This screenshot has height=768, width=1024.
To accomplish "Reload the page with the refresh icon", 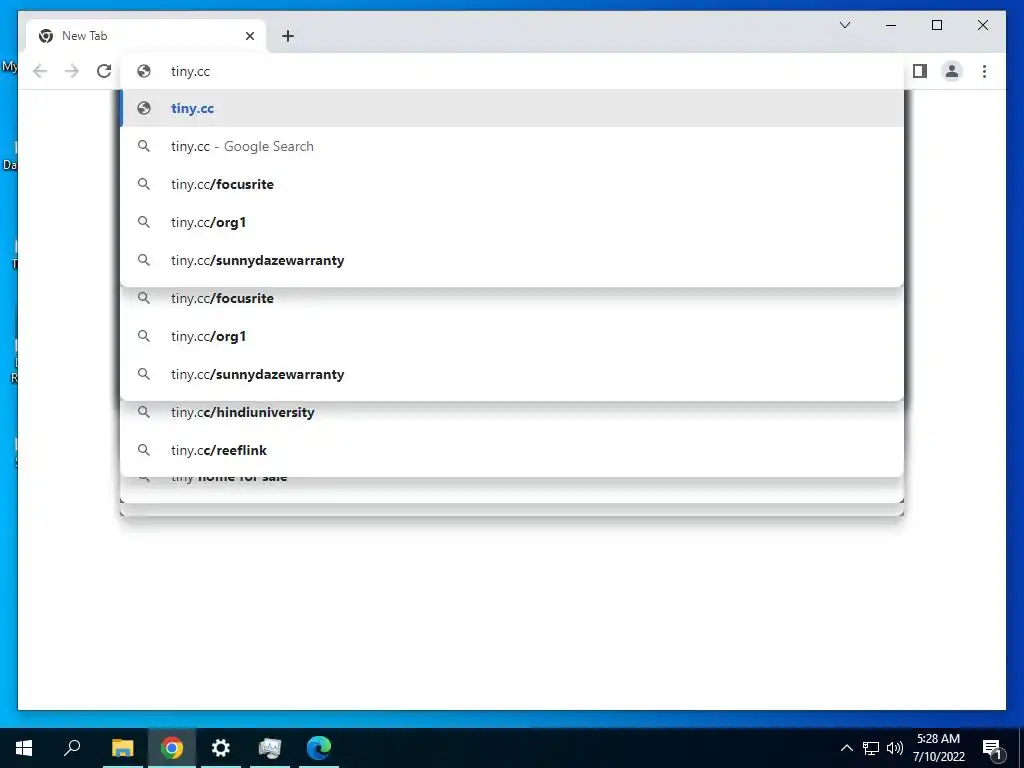I will 104,71.
